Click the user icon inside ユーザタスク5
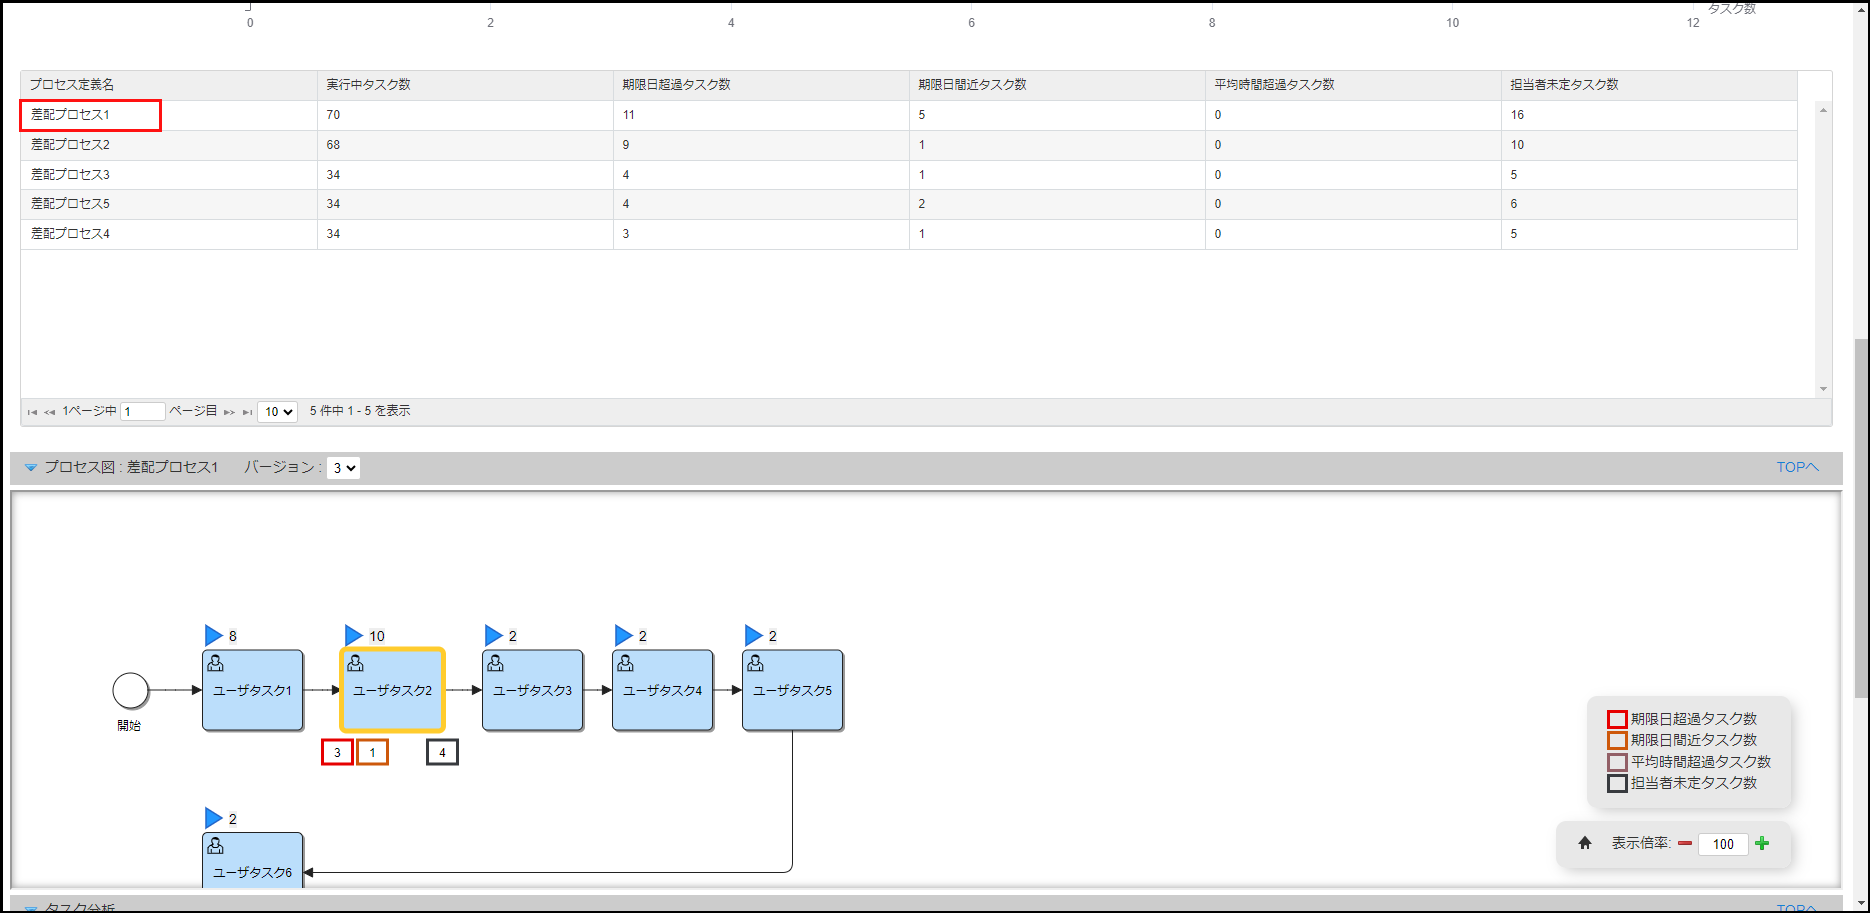Screen dimensions: 1870x913 [x=755, y=663]
